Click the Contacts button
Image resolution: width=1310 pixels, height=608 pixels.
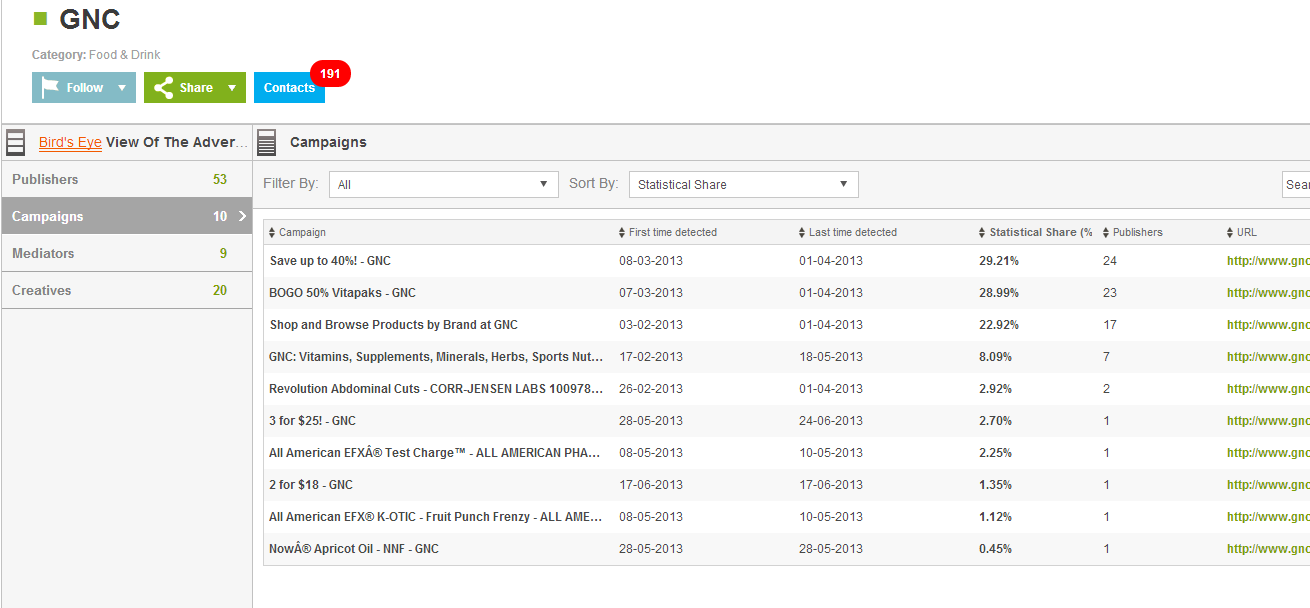coord(289,88)
